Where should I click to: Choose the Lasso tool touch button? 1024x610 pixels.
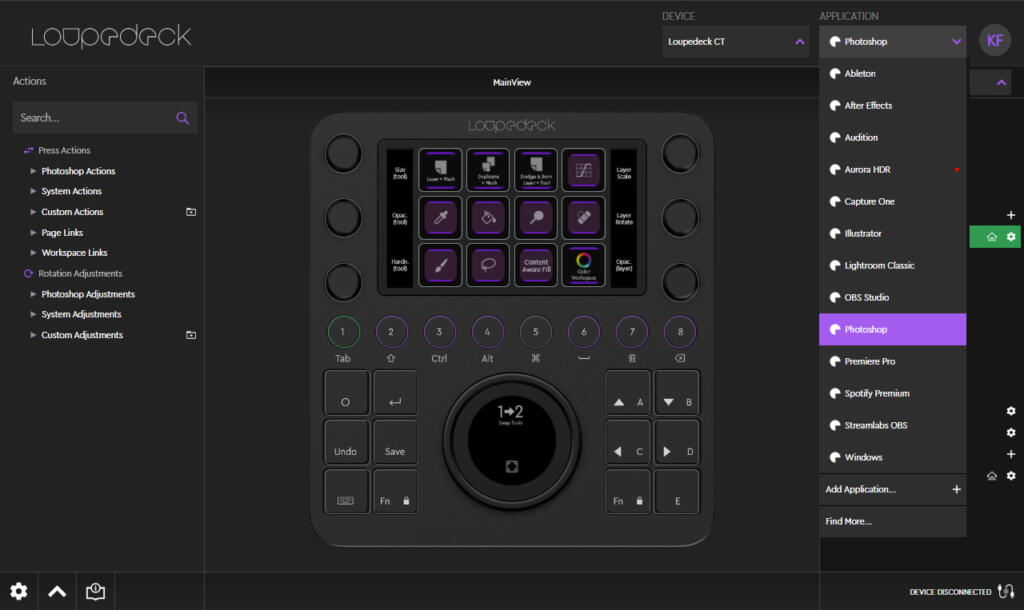coord(487,265)
